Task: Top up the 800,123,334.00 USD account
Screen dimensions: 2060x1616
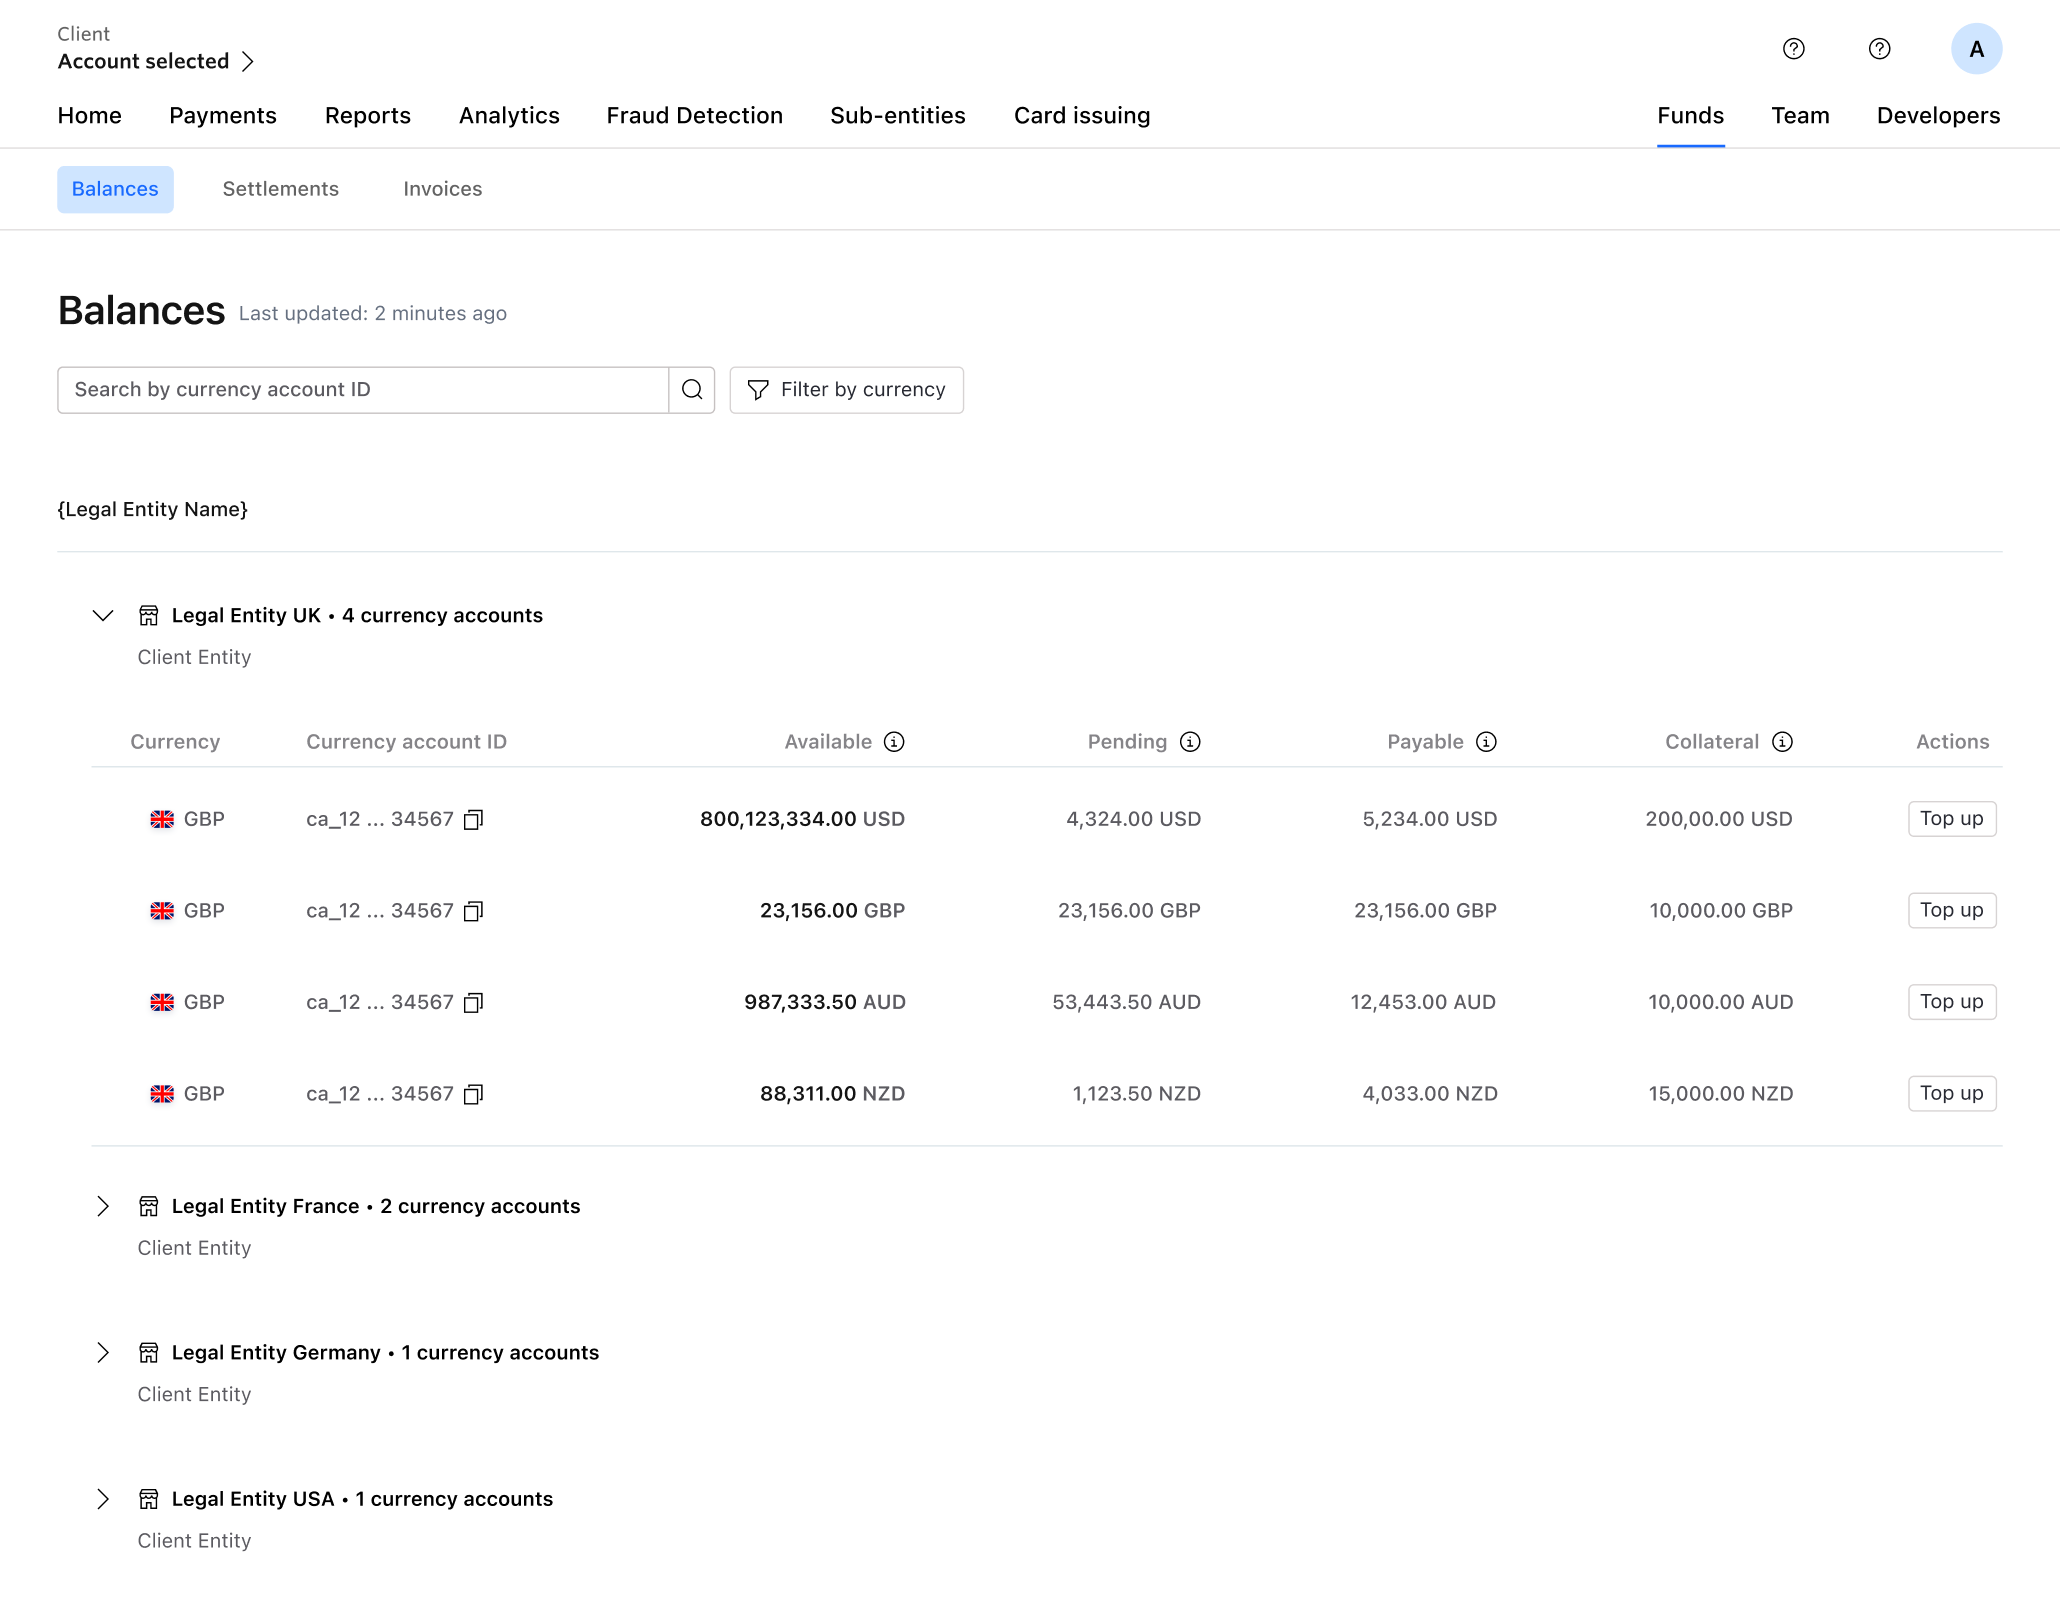Action: pos(1952,819)
